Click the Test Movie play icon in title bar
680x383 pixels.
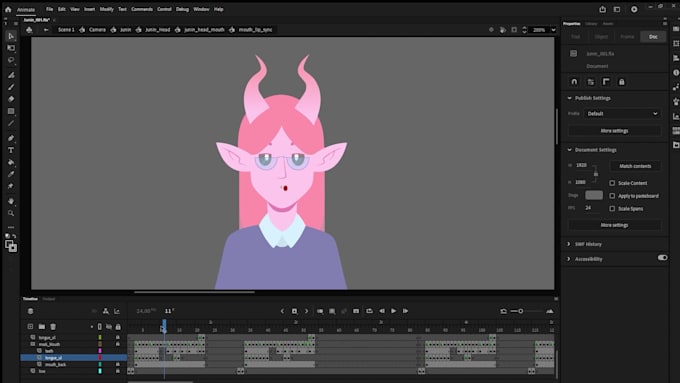point(634,9)
